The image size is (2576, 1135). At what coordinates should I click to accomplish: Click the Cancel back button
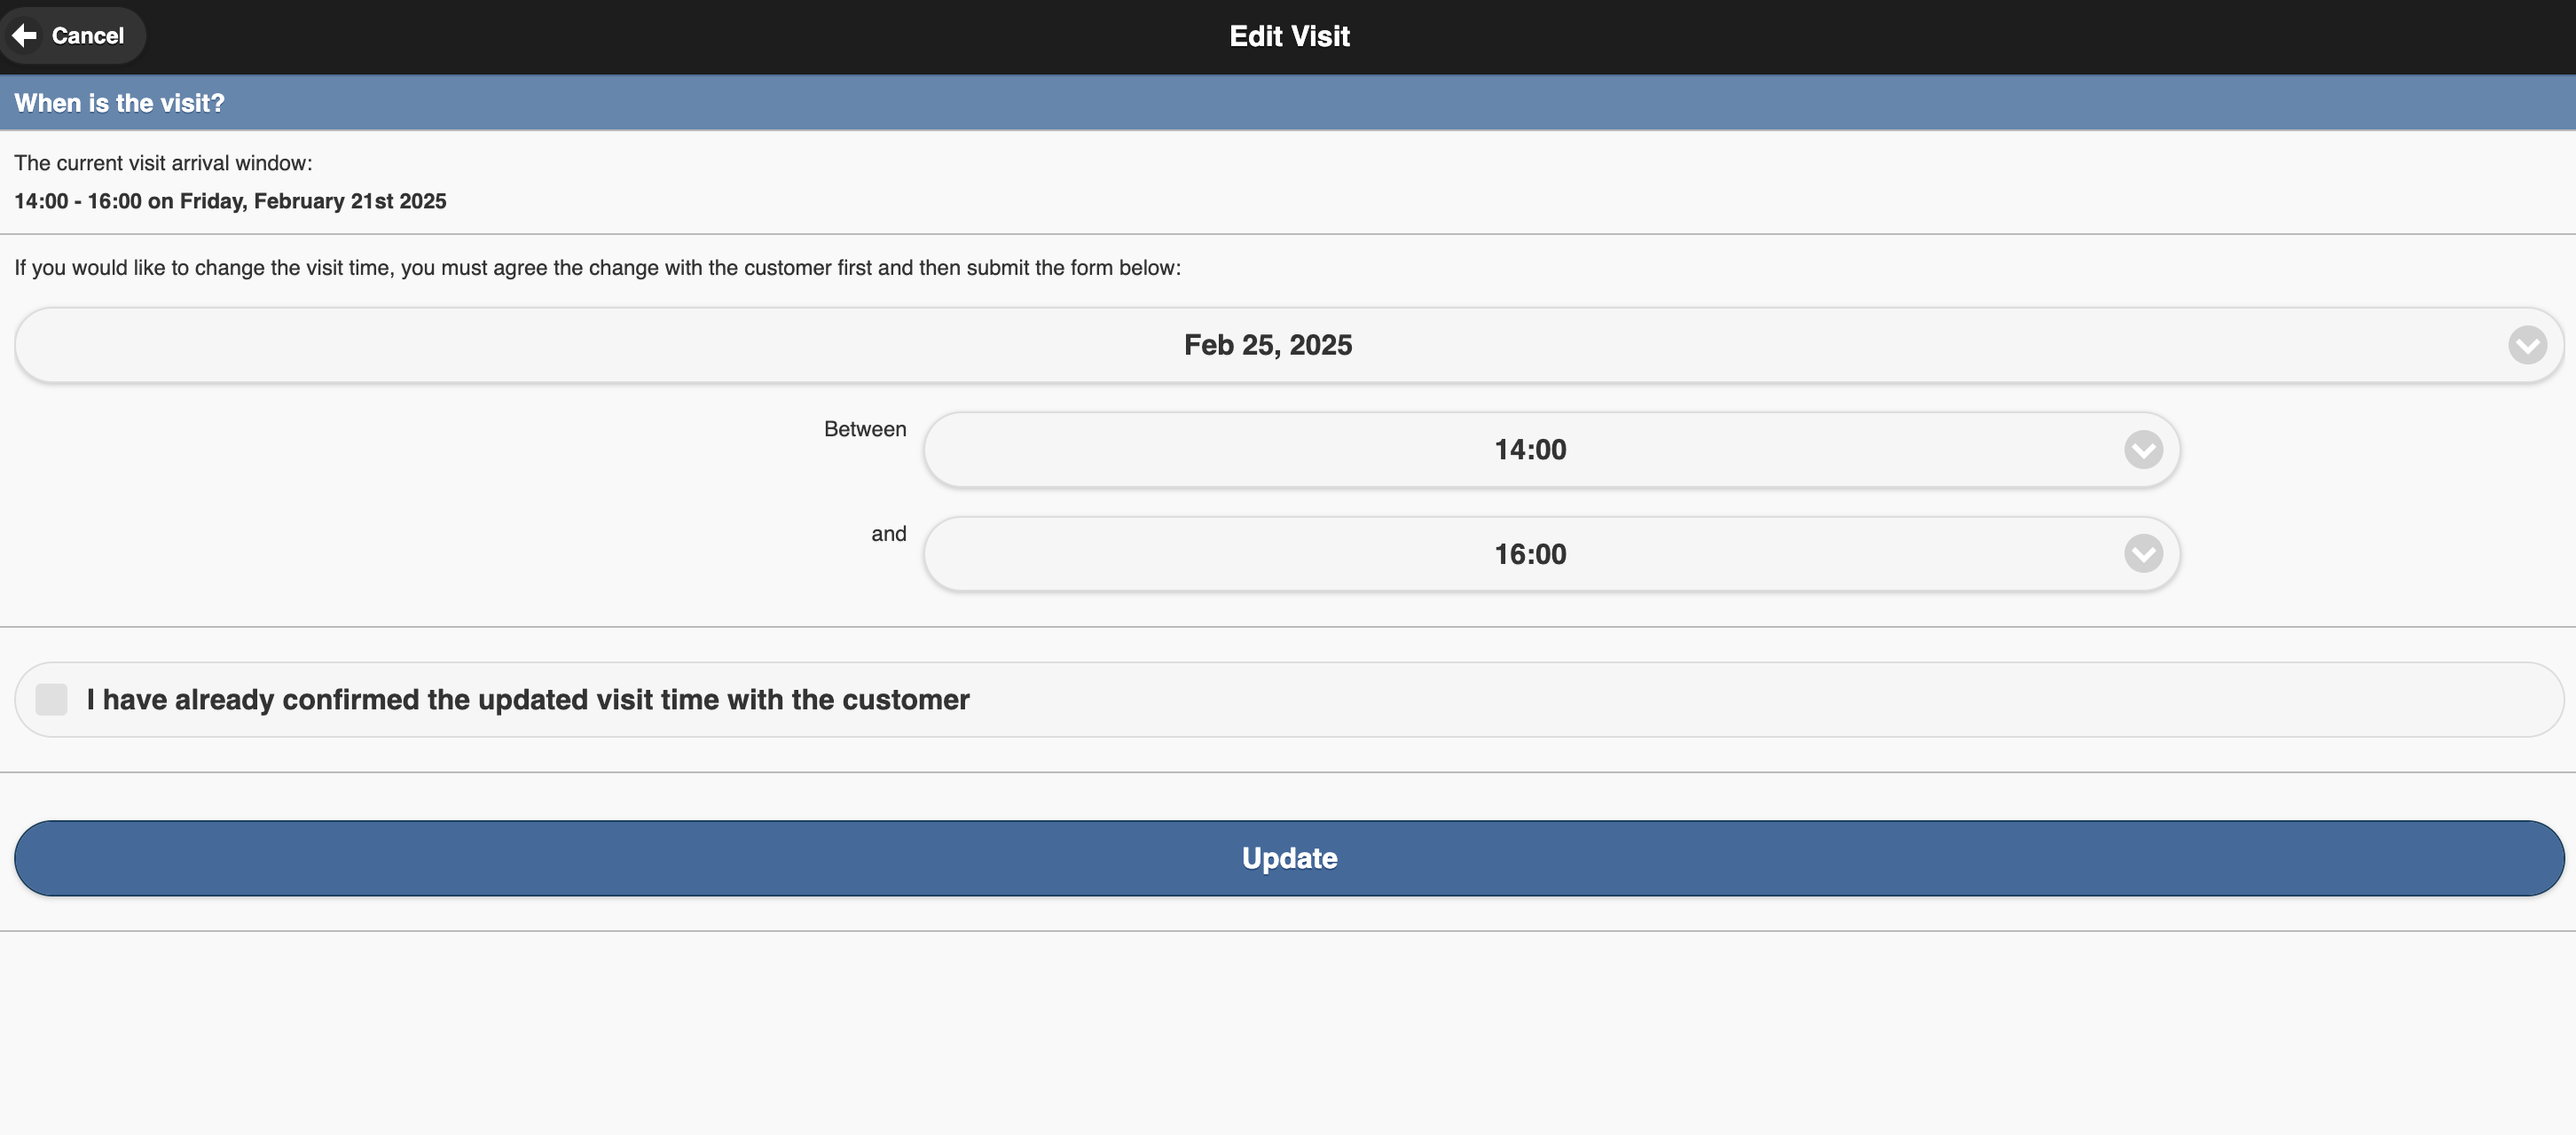[72, 36]
